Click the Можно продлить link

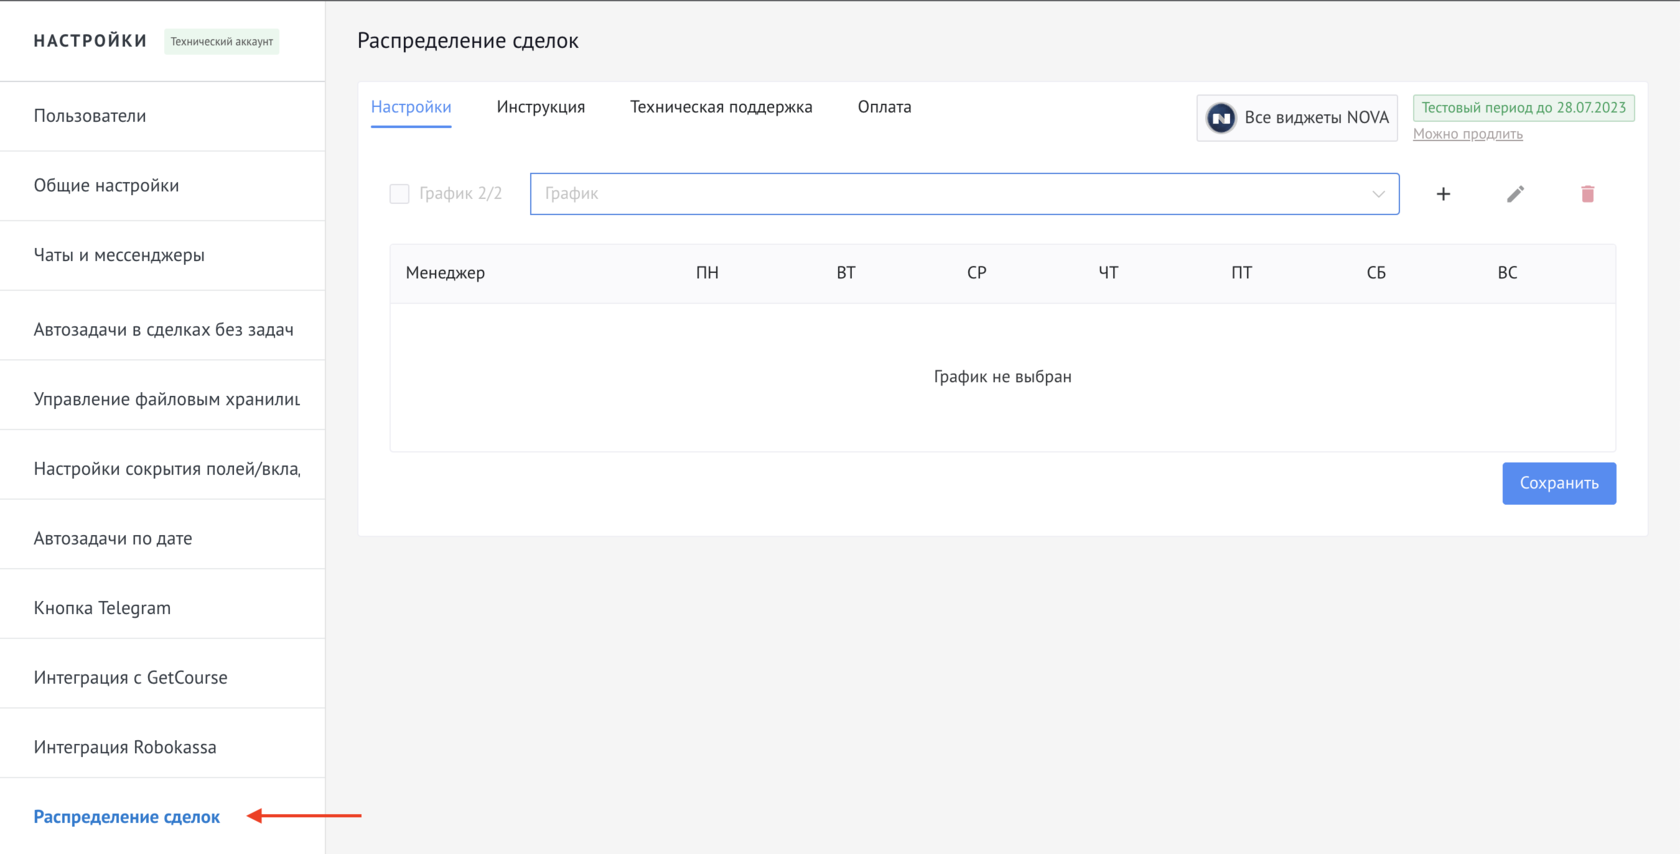coord(1467,134)
